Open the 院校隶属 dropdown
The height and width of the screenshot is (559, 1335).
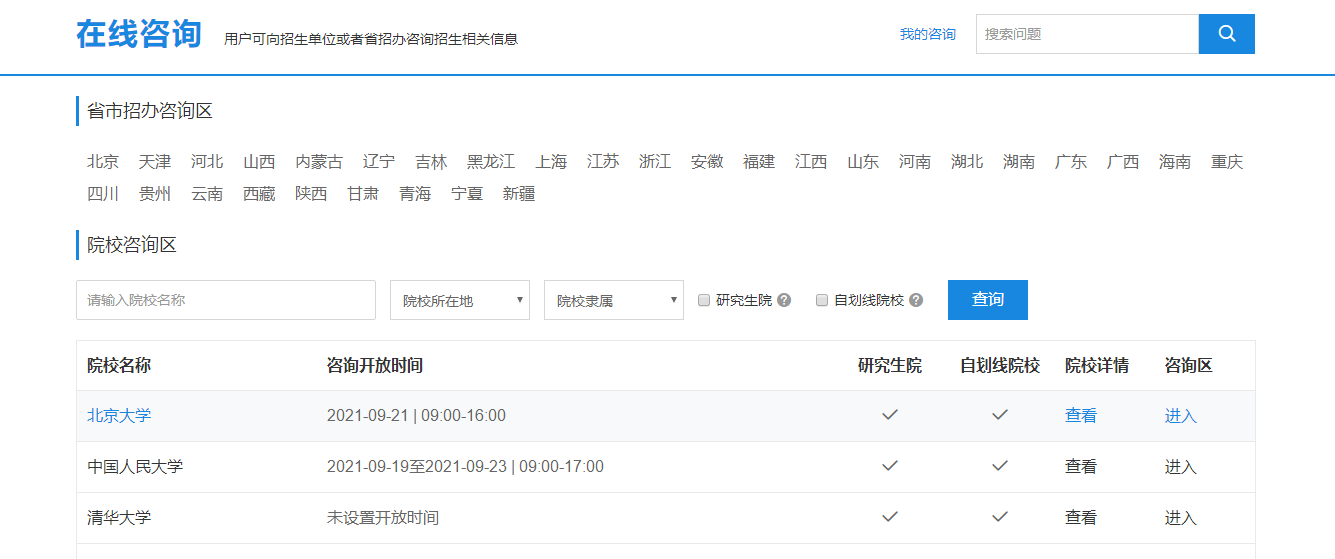[614, 300]
